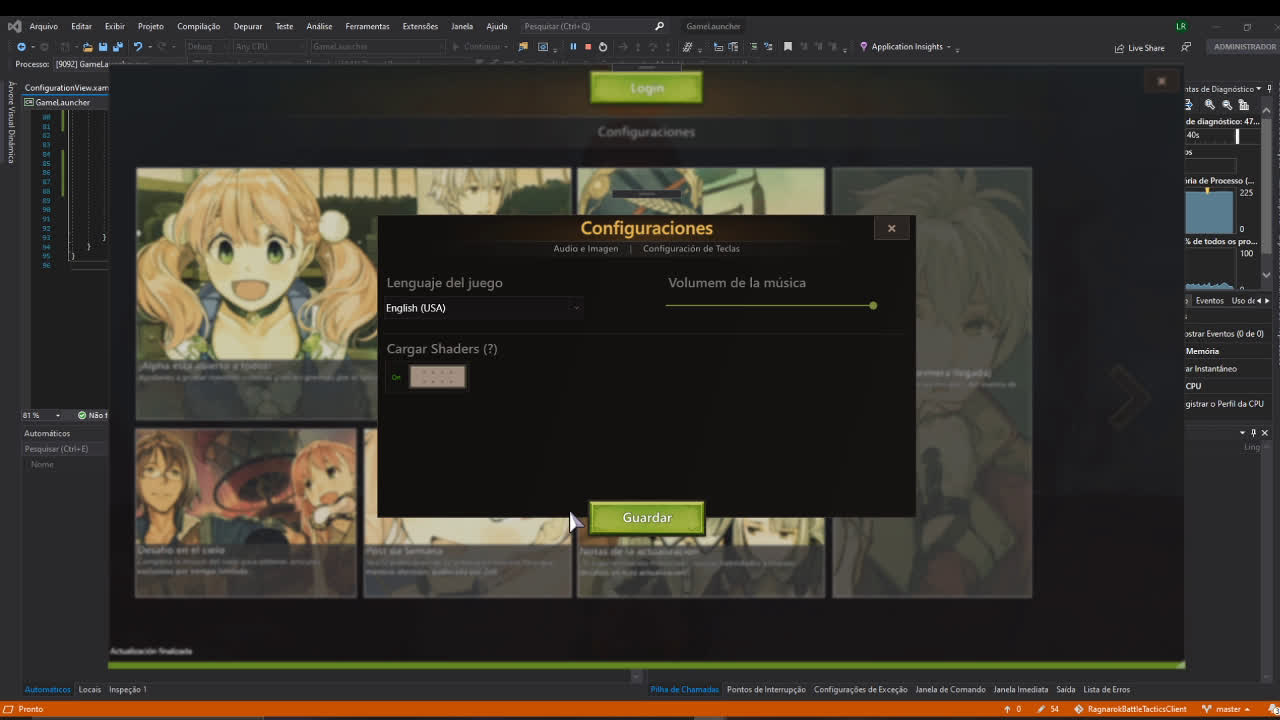Adjust the Volumen de la música slider
The width and height of the screenshot is (1280, 720).
872,306
